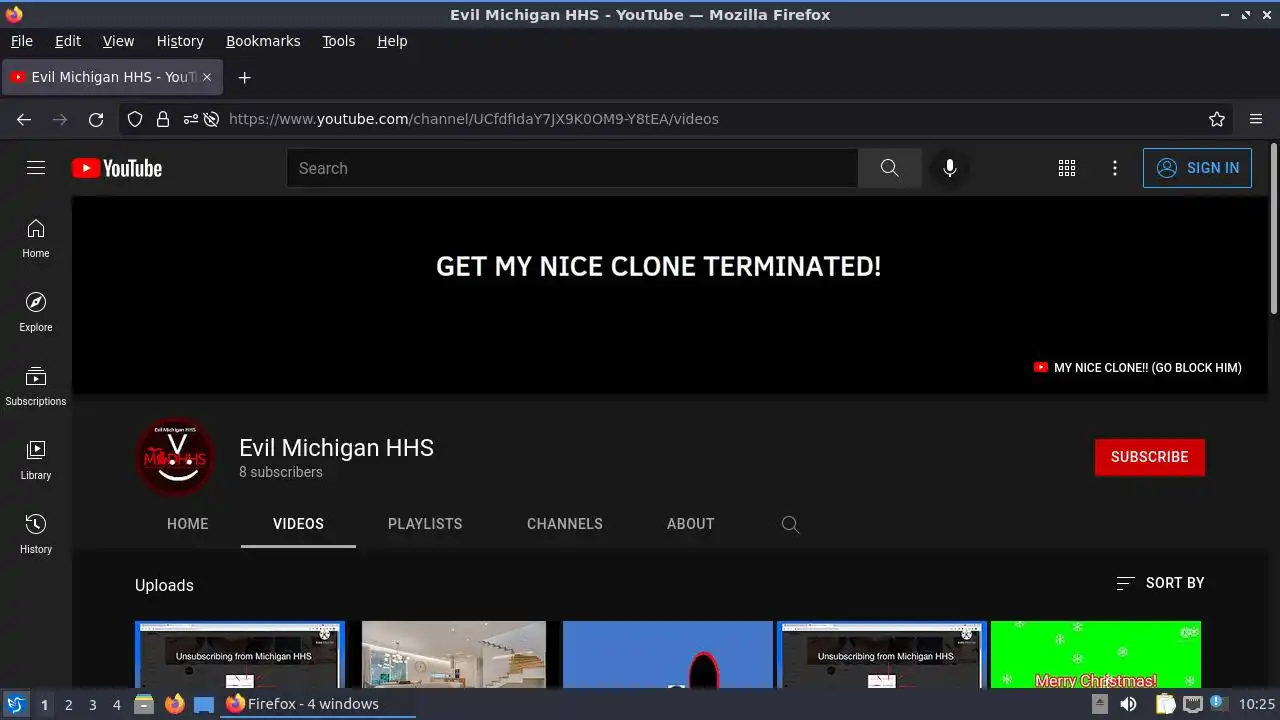Viewport: 1280px width, 720px height.
Task: Click the Evil Michigan HHS channel avatar
Action: click(x=175, y=457)
